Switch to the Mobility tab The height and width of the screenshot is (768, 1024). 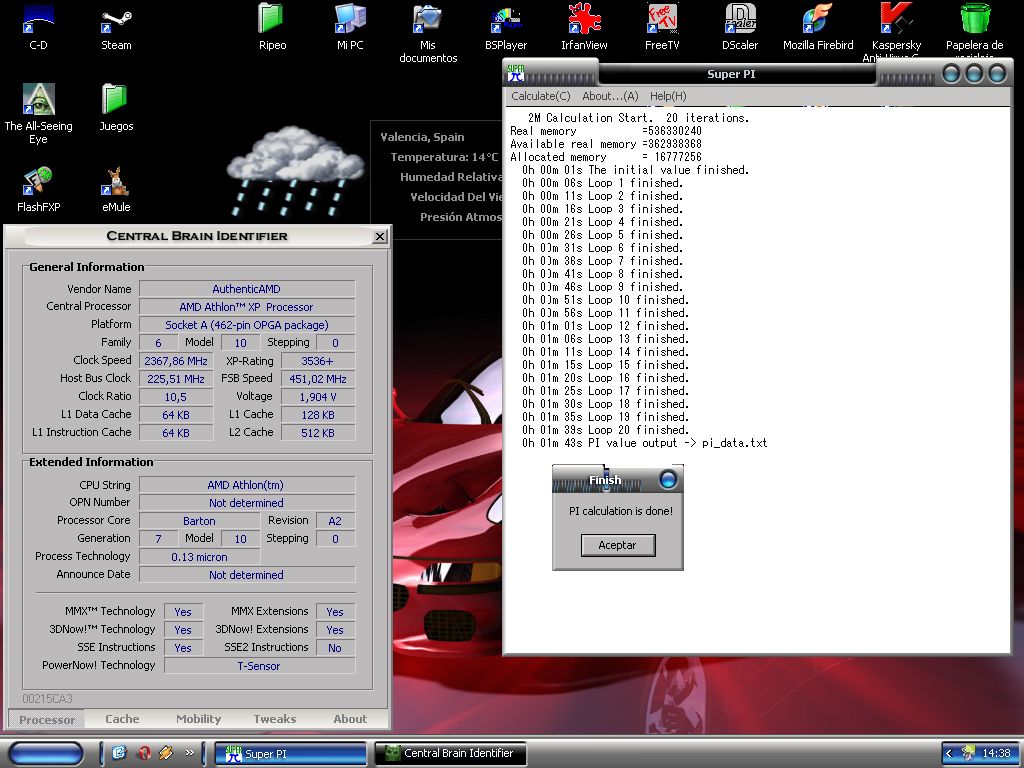click(199, 719)
